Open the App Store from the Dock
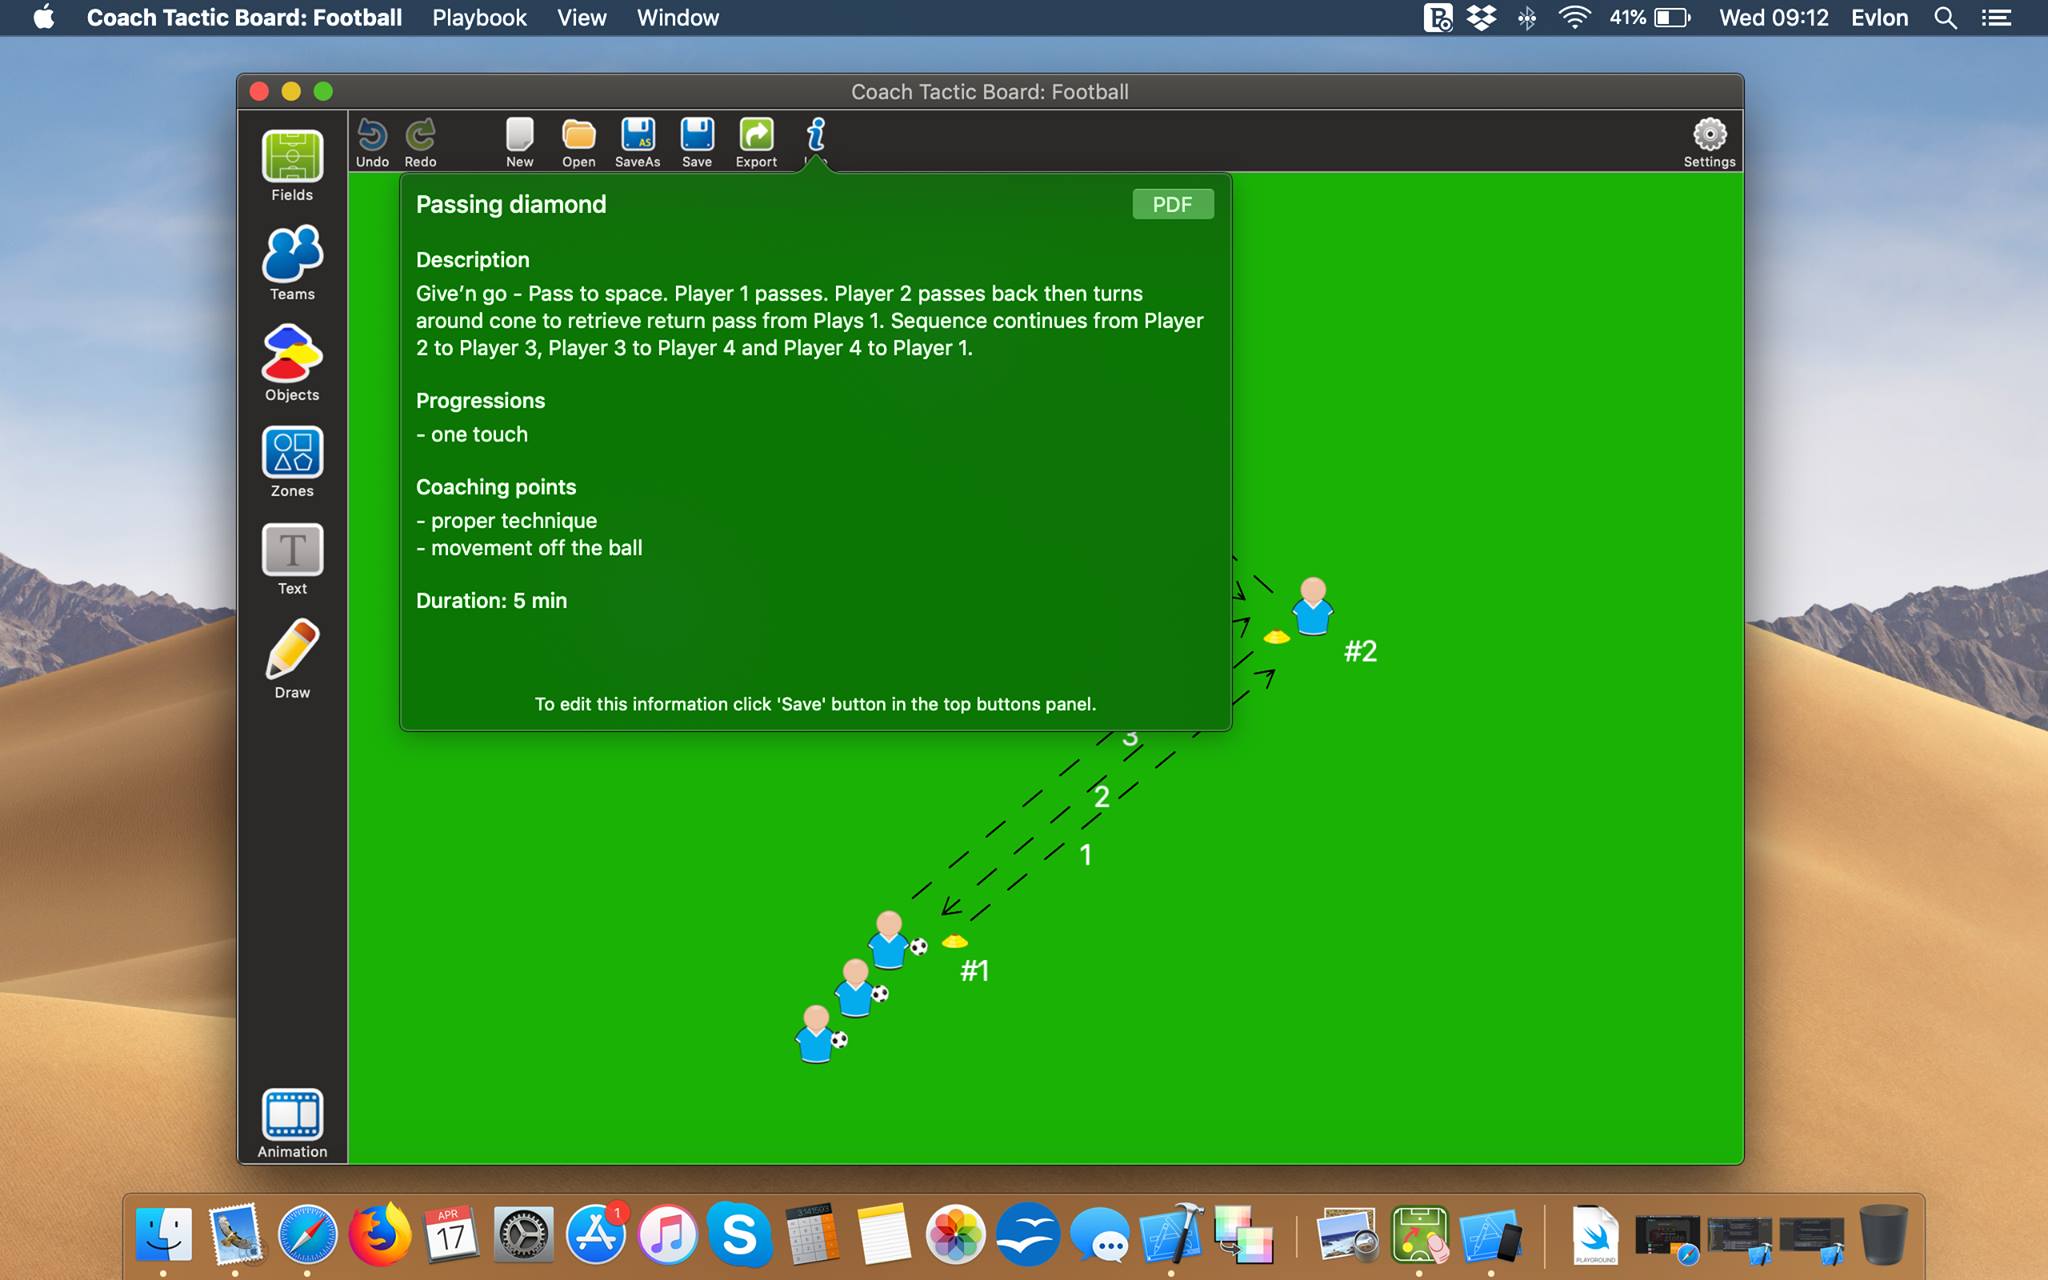This screenshot has height=1280, width=2048. click(x=596, y=1234)
